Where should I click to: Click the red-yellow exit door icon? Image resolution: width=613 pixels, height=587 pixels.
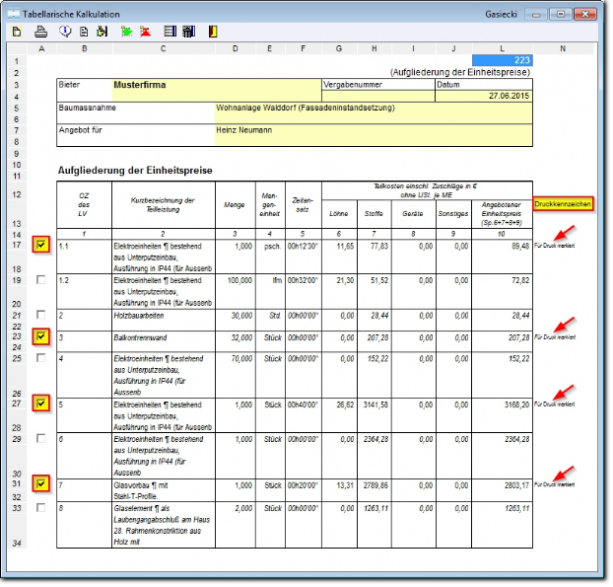click(x=213, y=32)
